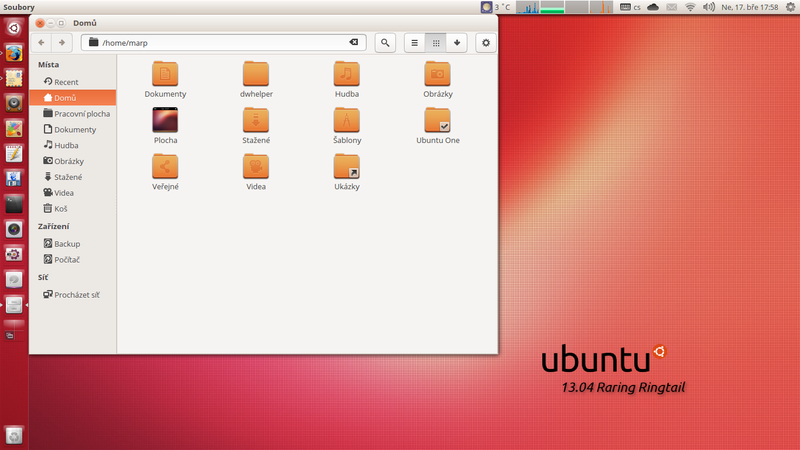Screen dimensions: 800x450
Task: Open the floppy disk launcher icon
Action: point(14,179)
